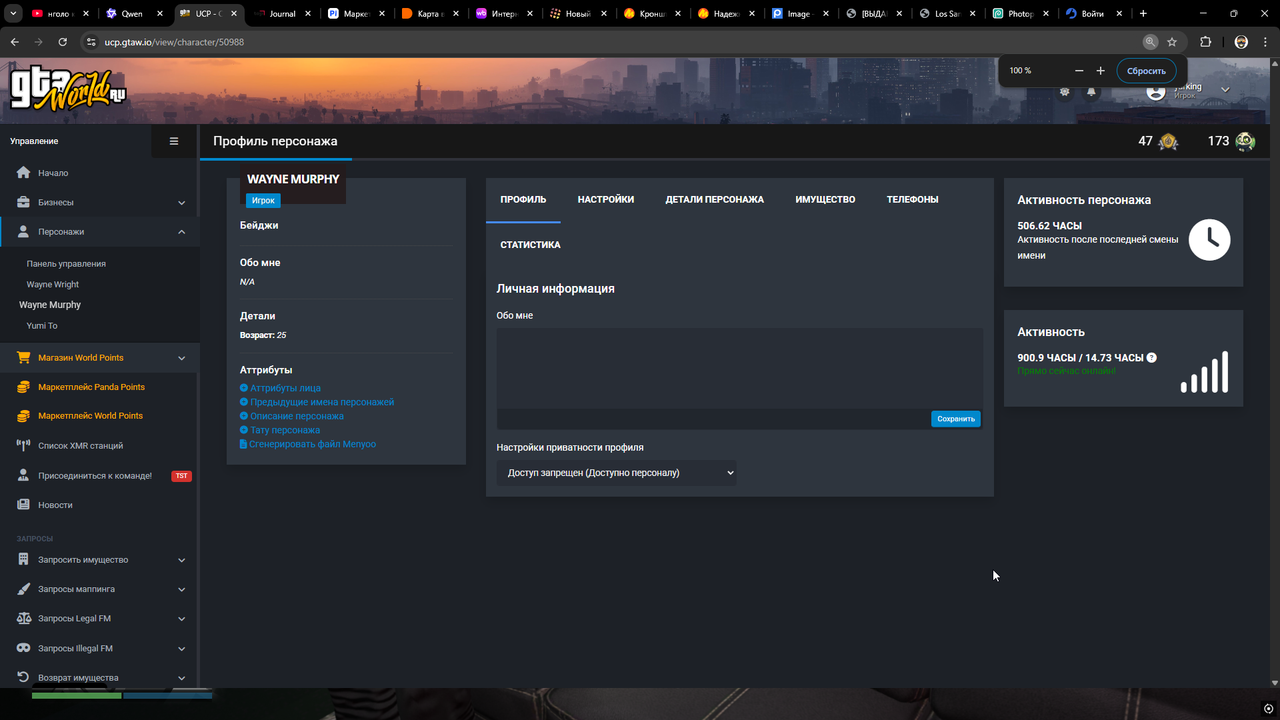The width and height of the screenshot is (1280, 720).
Task: Open the browser extensions puzzle icon
Action: (x=1205, y=42)
